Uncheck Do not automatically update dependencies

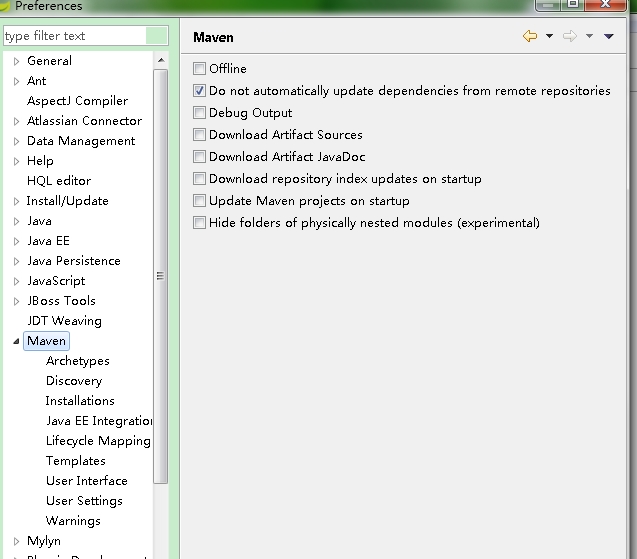199,90
